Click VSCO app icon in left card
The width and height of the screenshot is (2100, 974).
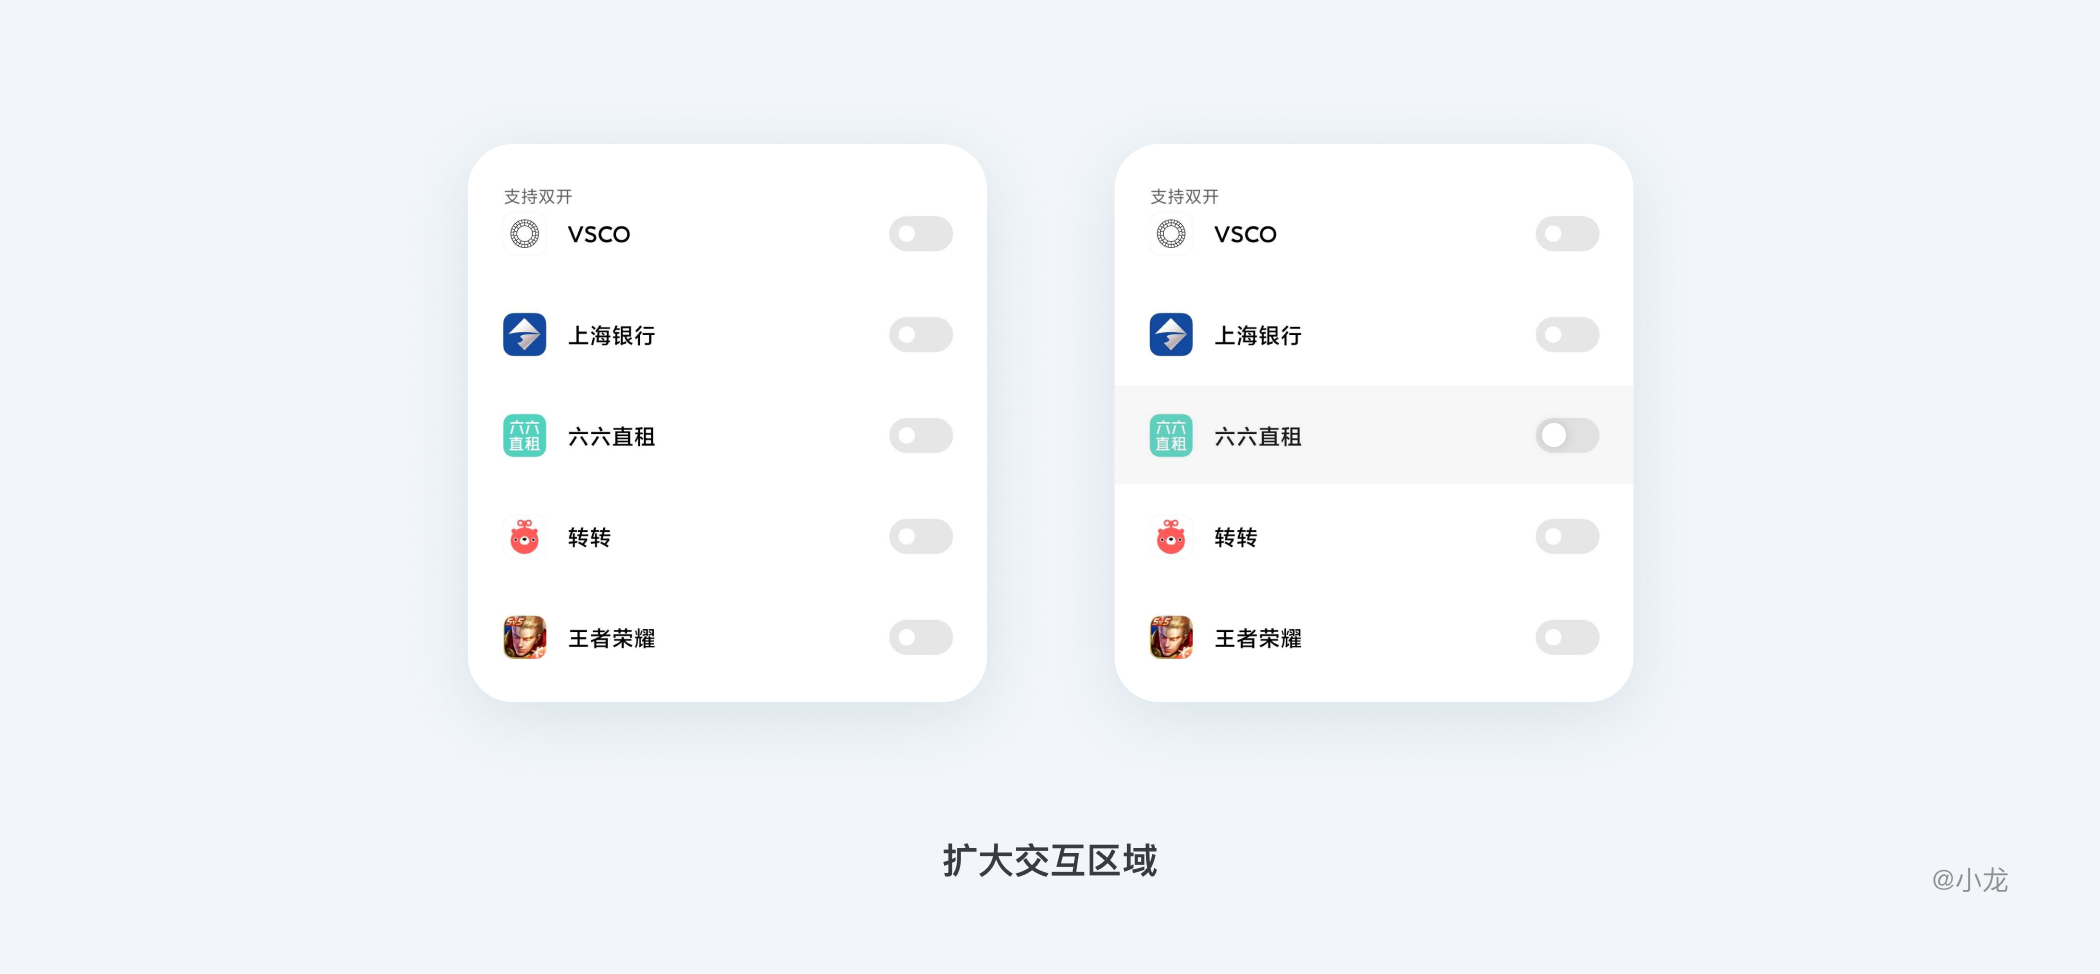point(524,234)
